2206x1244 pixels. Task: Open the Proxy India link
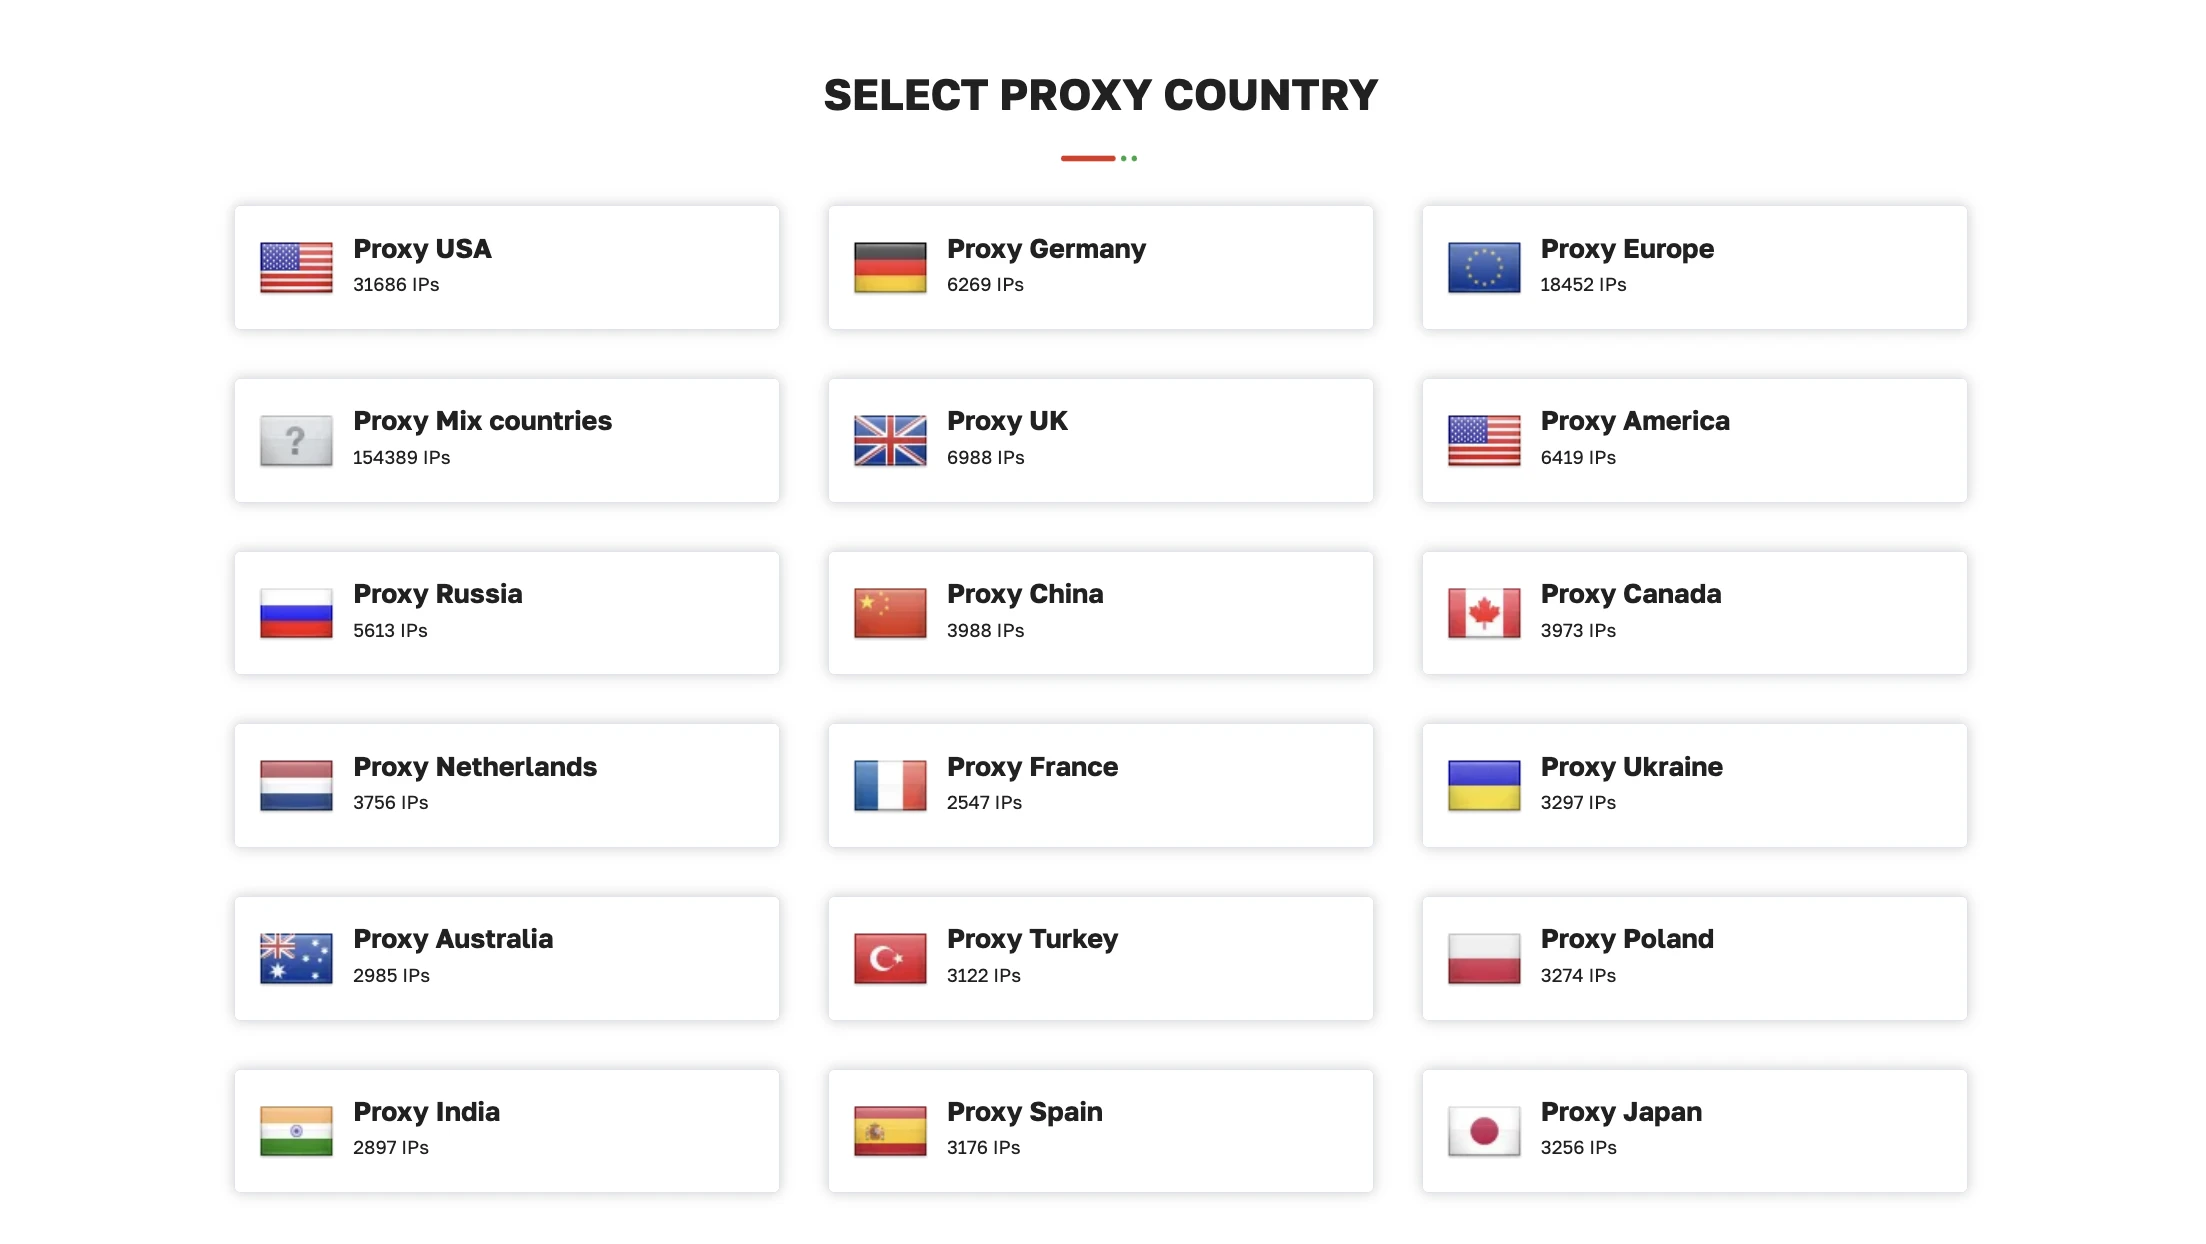[x=506, y=1131]
